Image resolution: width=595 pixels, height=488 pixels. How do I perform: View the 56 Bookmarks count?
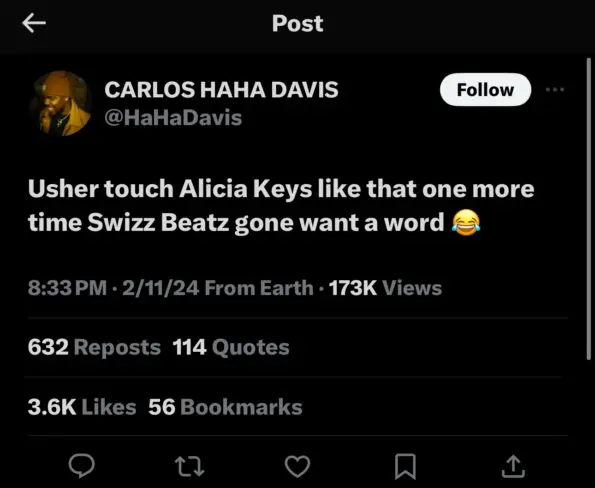(x=225, y=407)
